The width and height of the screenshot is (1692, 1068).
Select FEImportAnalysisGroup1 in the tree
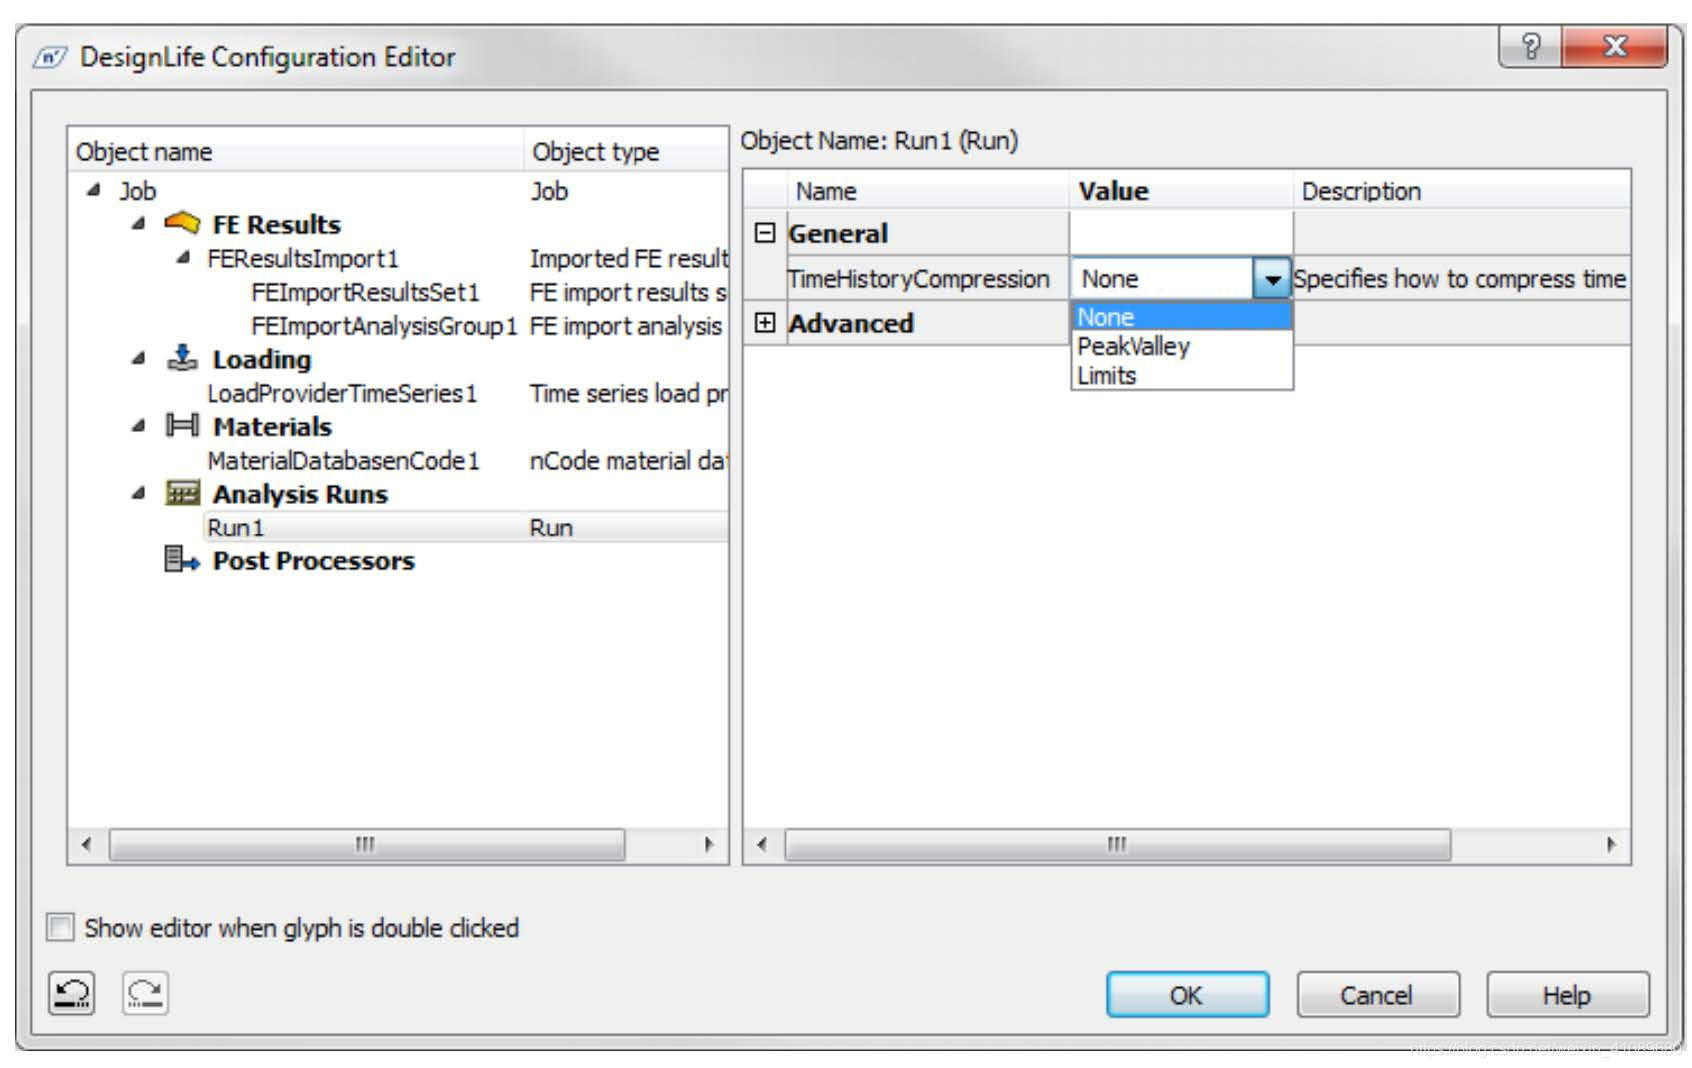point(385,326)
